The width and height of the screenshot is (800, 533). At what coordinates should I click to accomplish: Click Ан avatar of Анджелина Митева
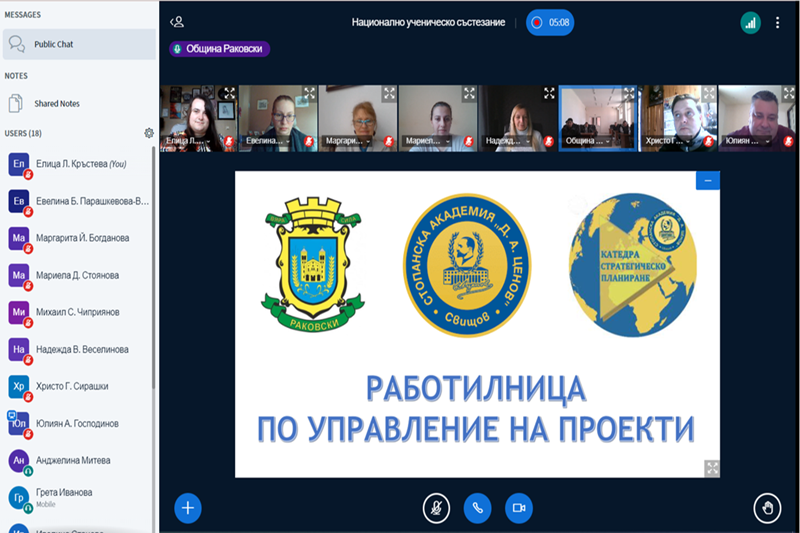point(19,461)
